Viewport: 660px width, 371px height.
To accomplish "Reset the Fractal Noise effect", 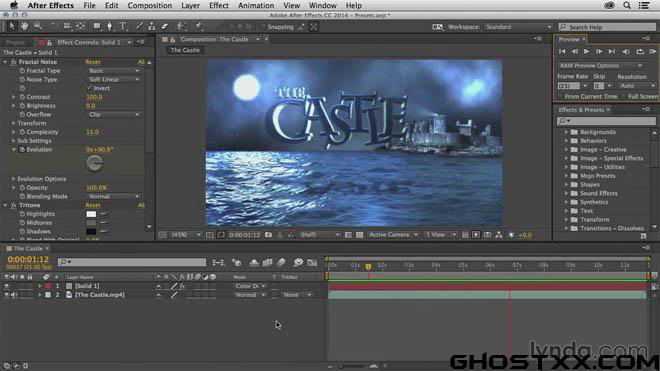I will [x=93, y=62].
